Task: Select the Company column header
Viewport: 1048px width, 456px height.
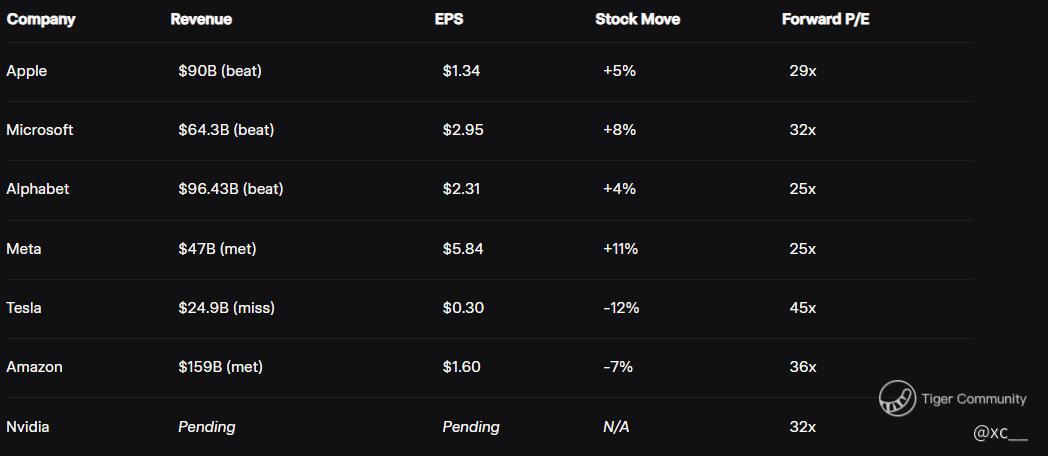Action: tap(41, 19)
